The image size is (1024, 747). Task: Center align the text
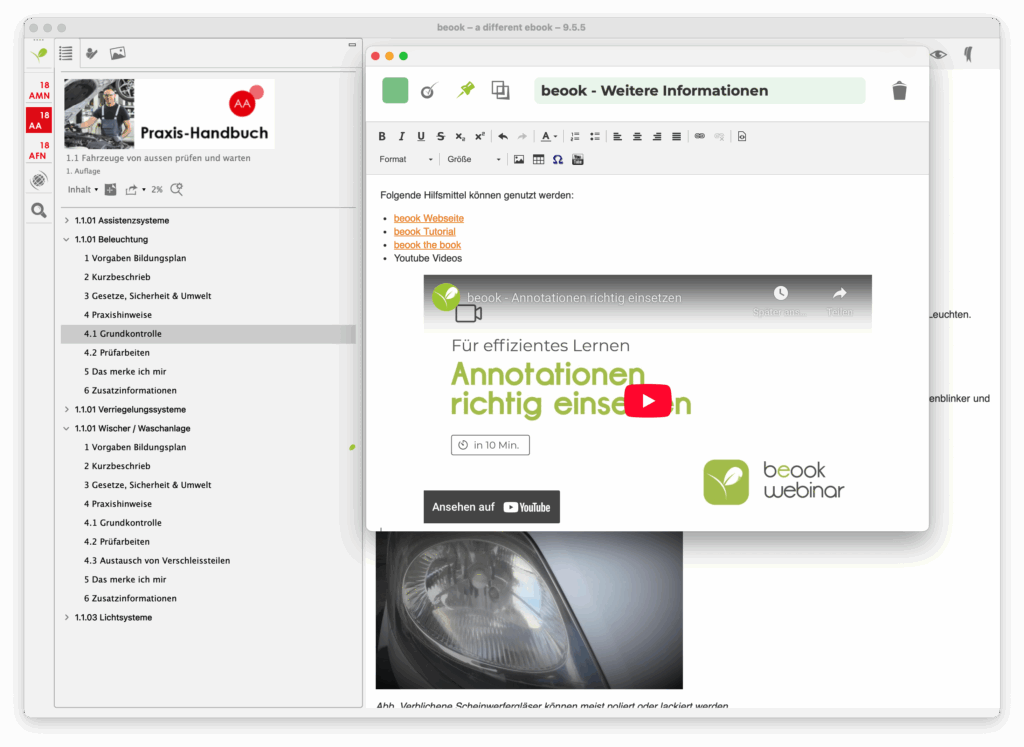coord(637,136)
